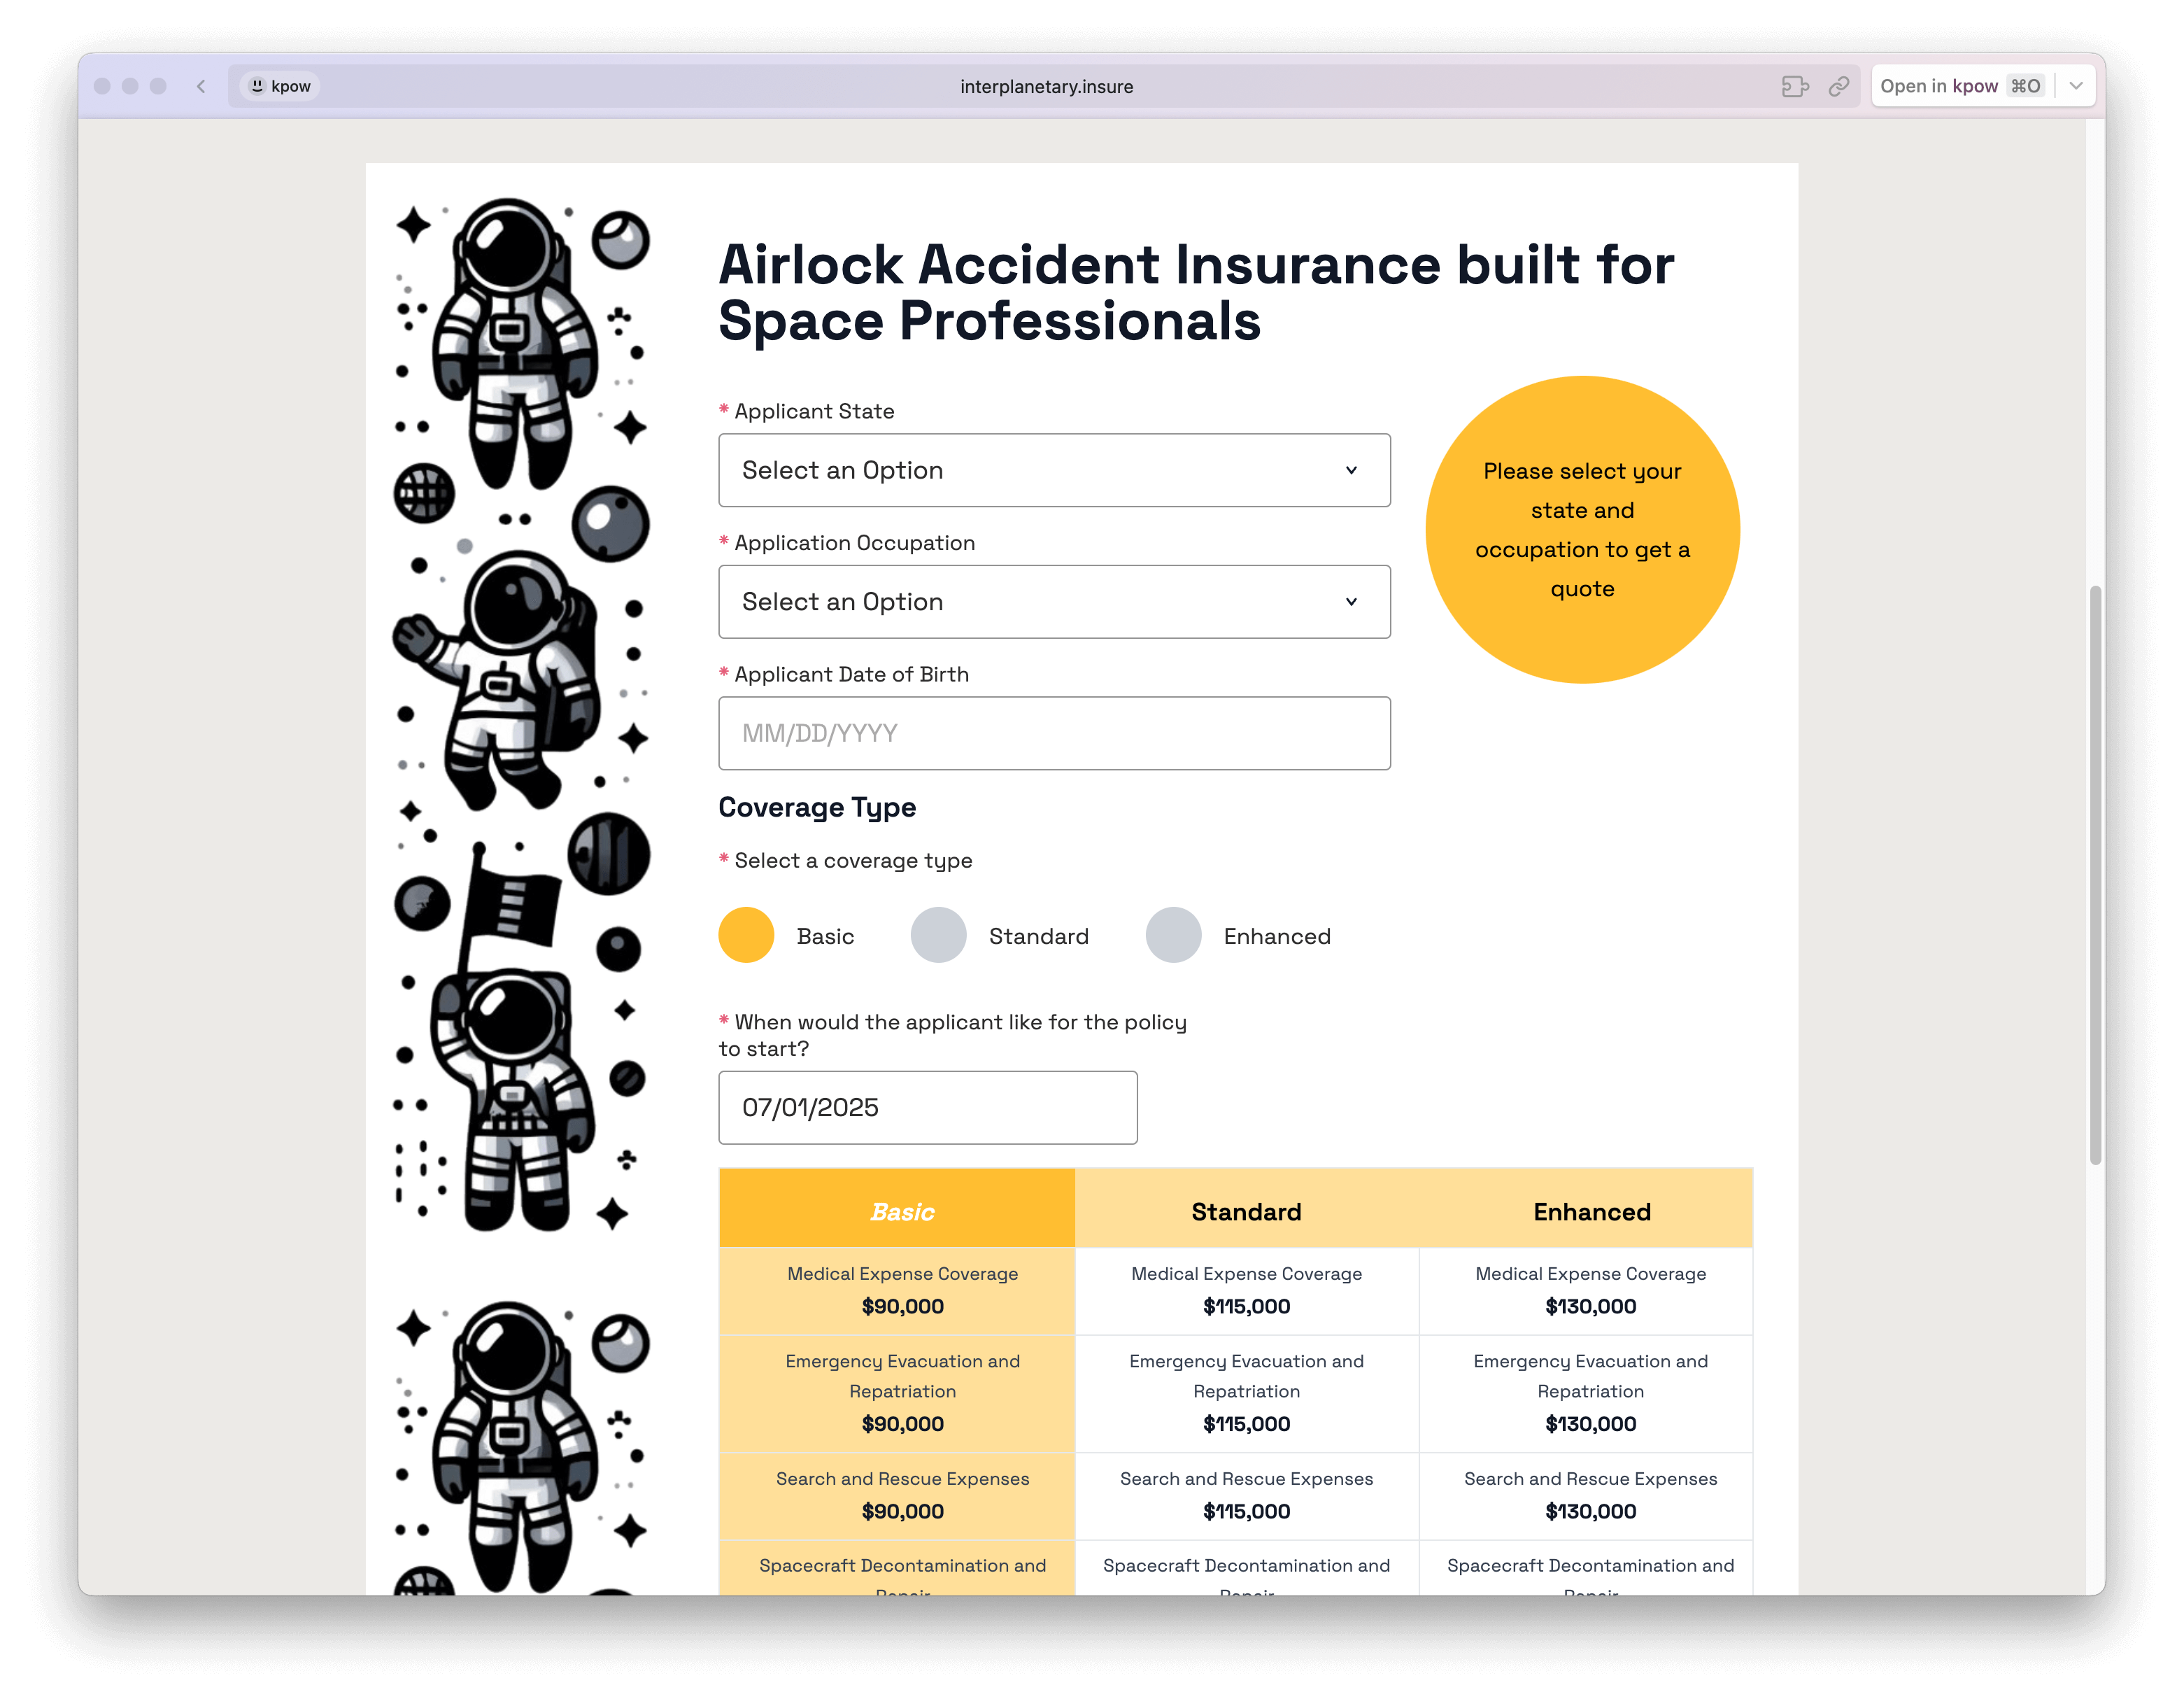Click Basic Search and Rescue Expenses cell
The width and height of the screenshot is (2184, 1699).
897,1496
